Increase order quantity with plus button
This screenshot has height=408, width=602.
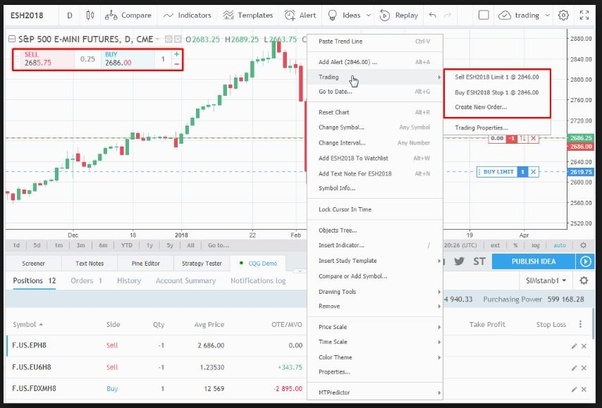[177, 54]
